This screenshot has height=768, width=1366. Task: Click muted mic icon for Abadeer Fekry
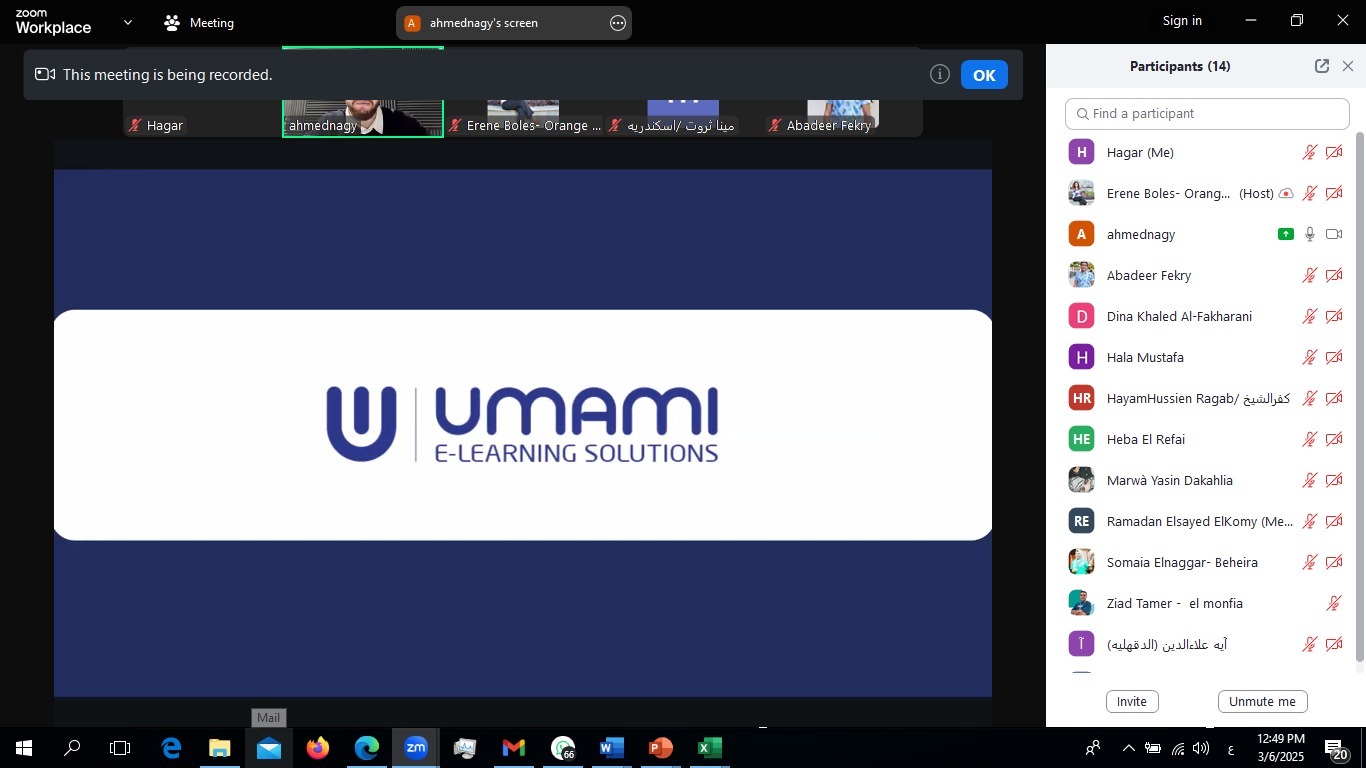pyautogui.click(x=1309, y=276)
